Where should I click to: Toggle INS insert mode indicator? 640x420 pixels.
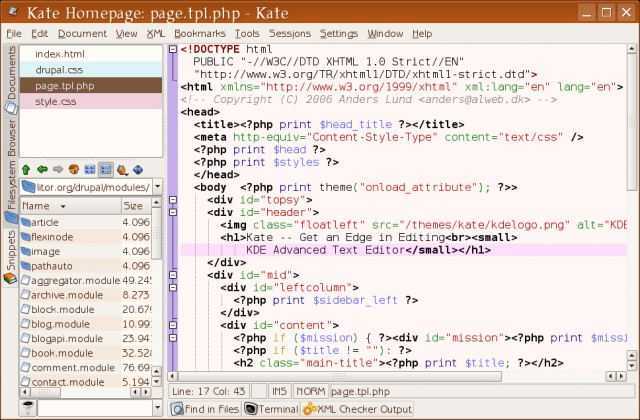[280, 391]
